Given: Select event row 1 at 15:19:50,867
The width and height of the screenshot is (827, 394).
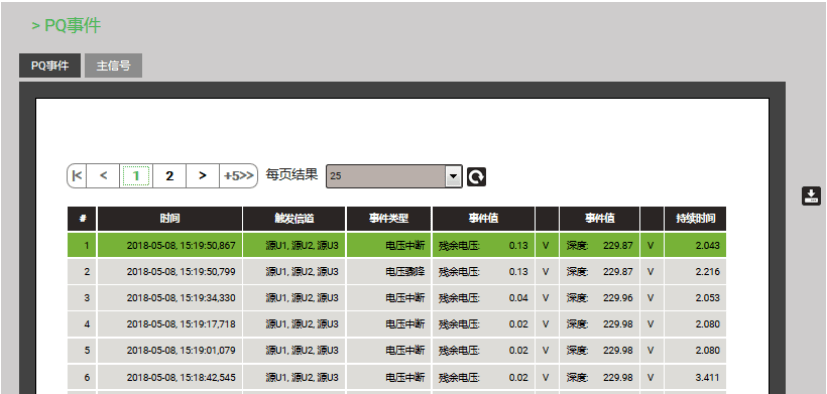Looking at the screenshot, I should [397, 245].
